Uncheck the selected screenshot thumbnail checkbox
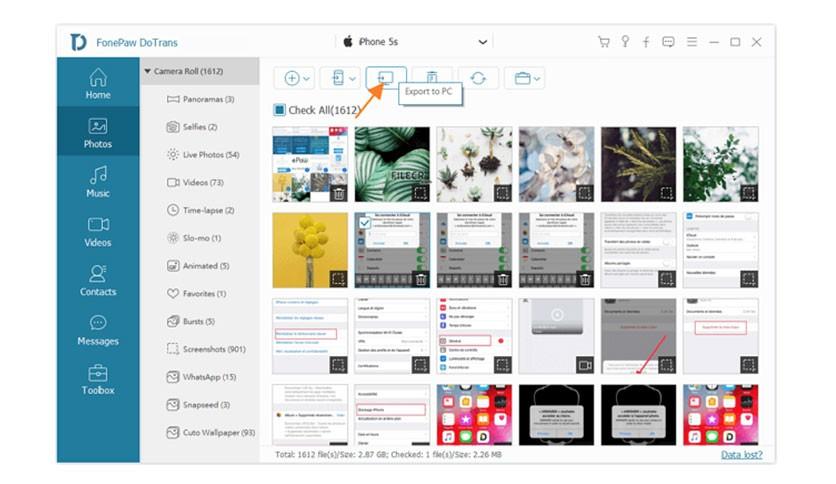The height and width of the screenshot is (484, 836). point(364,222)
